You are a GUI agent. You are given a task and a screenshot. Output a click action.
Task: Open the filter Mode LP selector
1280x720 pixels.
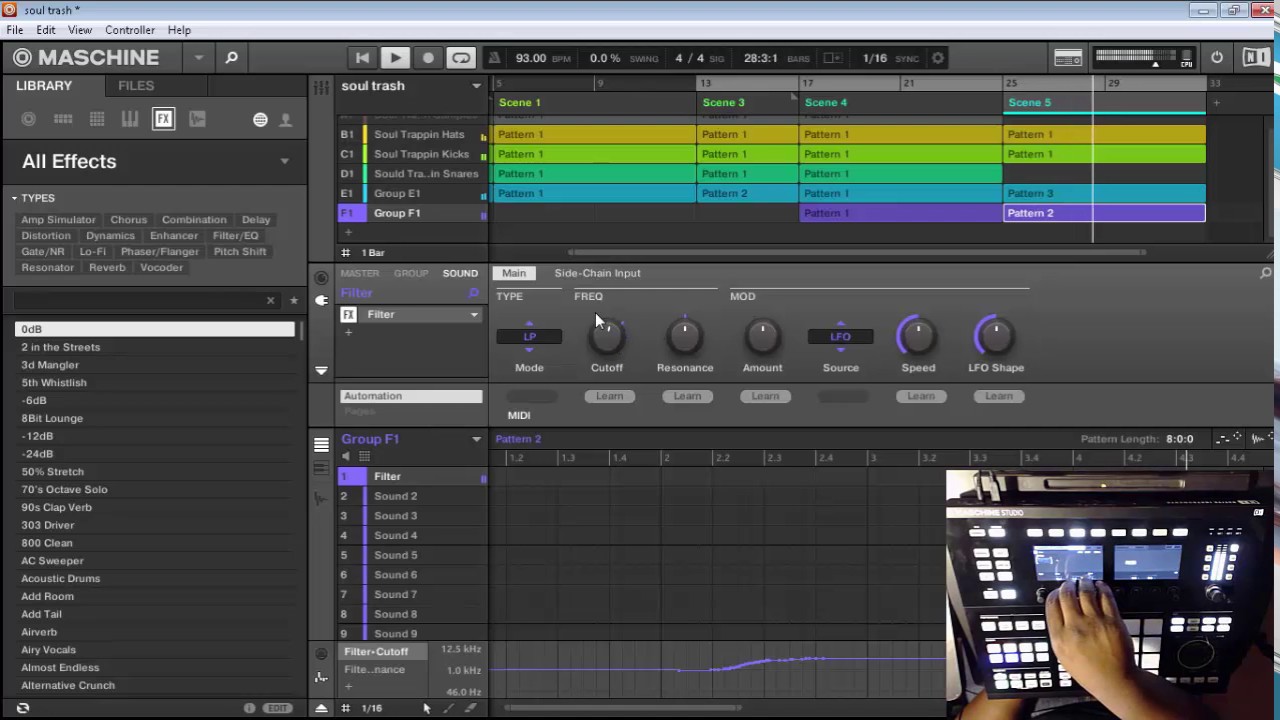click(529, 336)
